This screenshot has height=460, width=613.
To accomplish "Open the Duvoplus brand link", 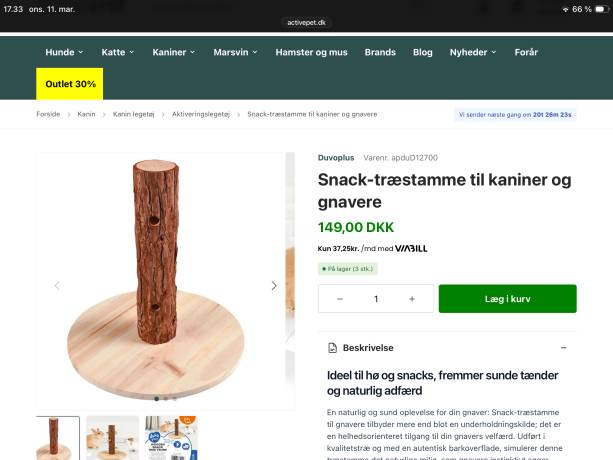I will (x=336, y=158).
